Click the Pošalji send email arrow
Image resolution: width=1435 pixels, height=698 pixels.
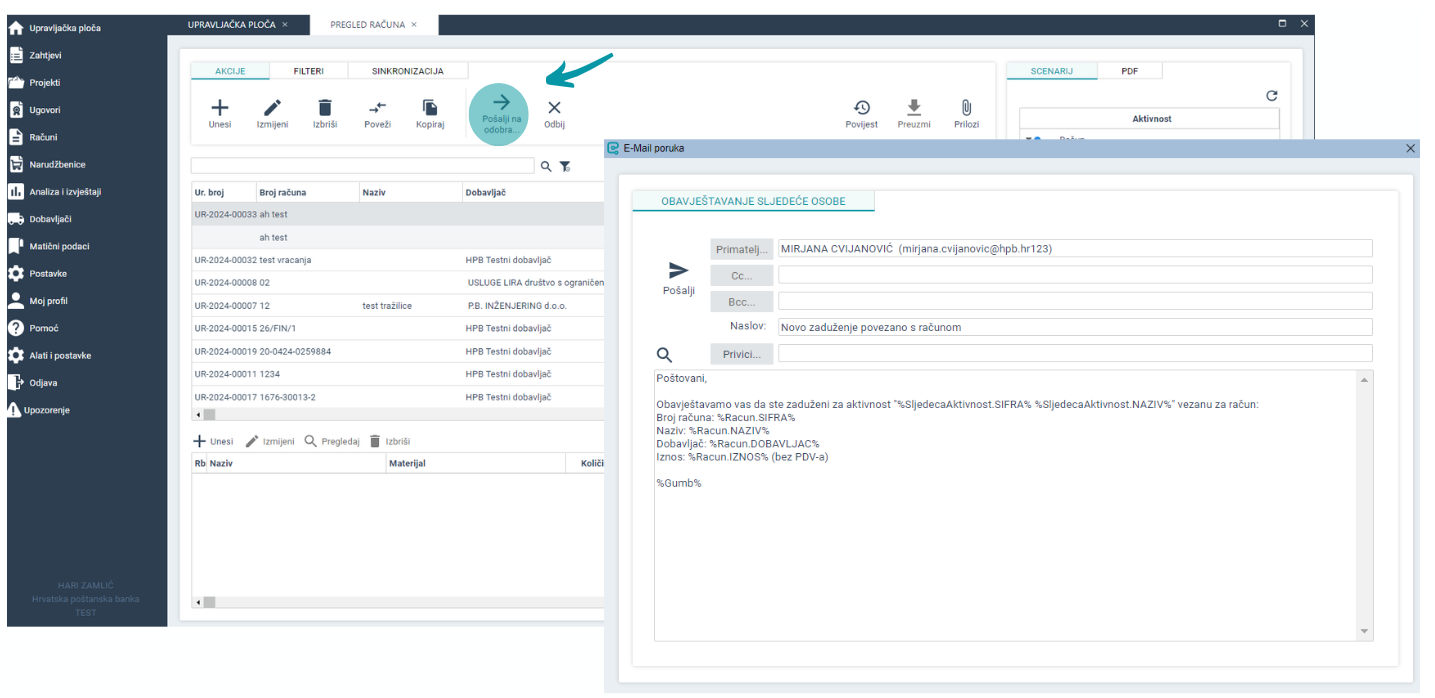click(678, 270)
